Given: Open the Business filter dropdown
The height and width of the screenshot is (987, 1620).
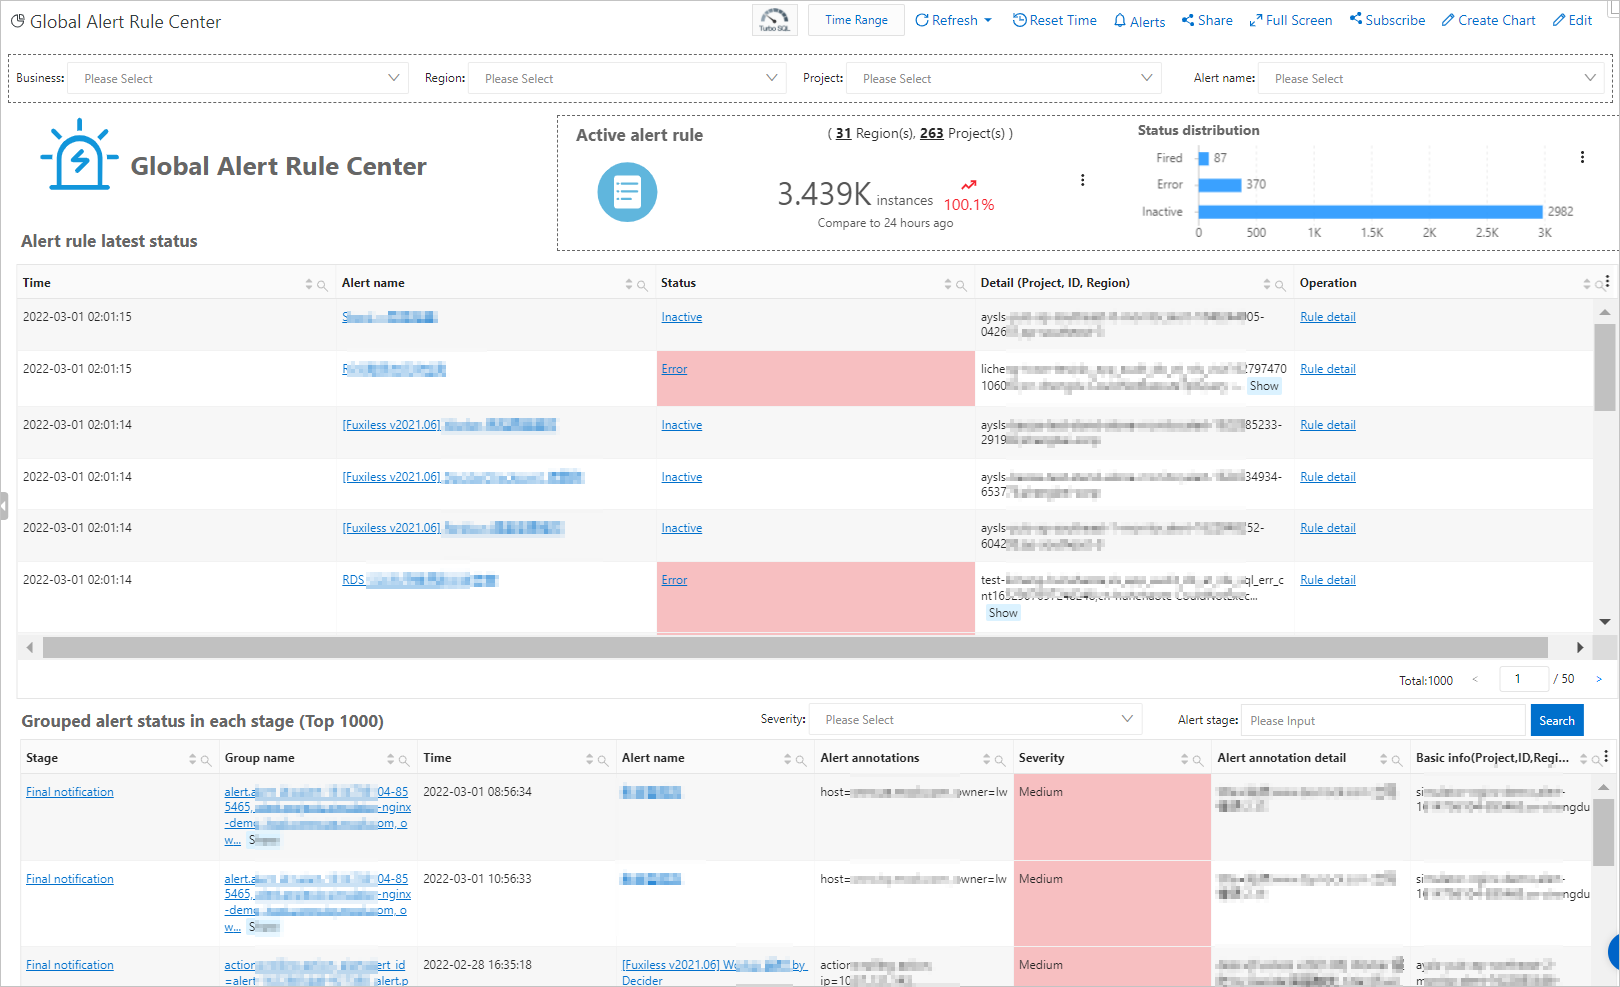Looking at the screenshot, I should (238, 78).
